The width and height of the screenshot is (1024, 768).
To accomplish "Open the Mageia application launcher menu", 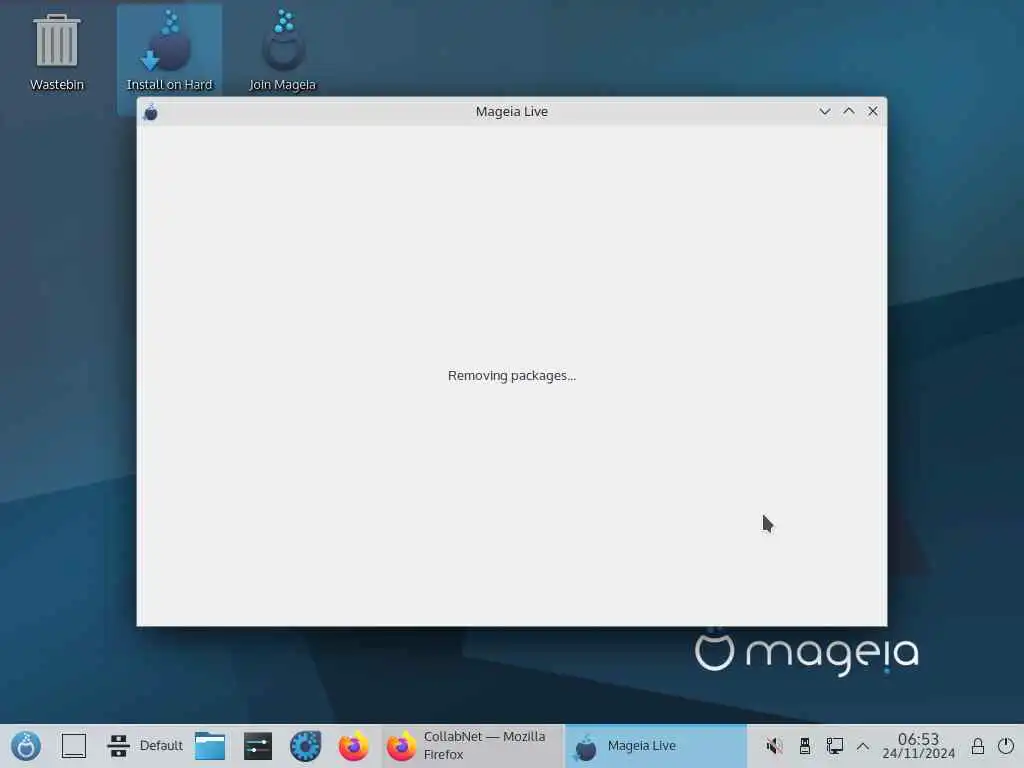I will pos(26,746).
